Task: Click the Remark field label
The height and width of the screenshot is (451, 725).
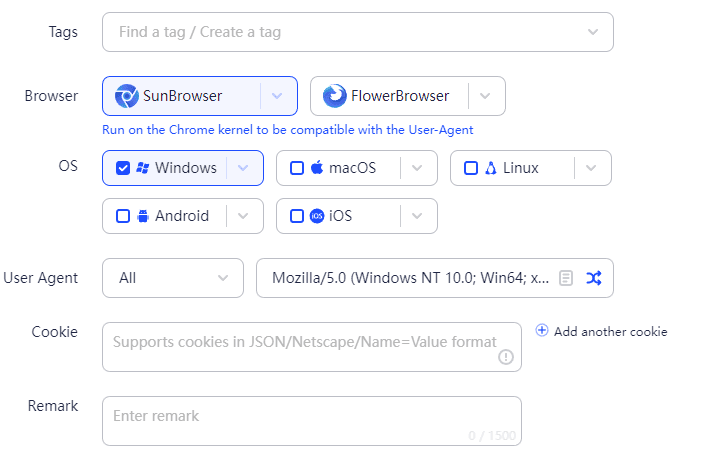Action: [53, 406]
